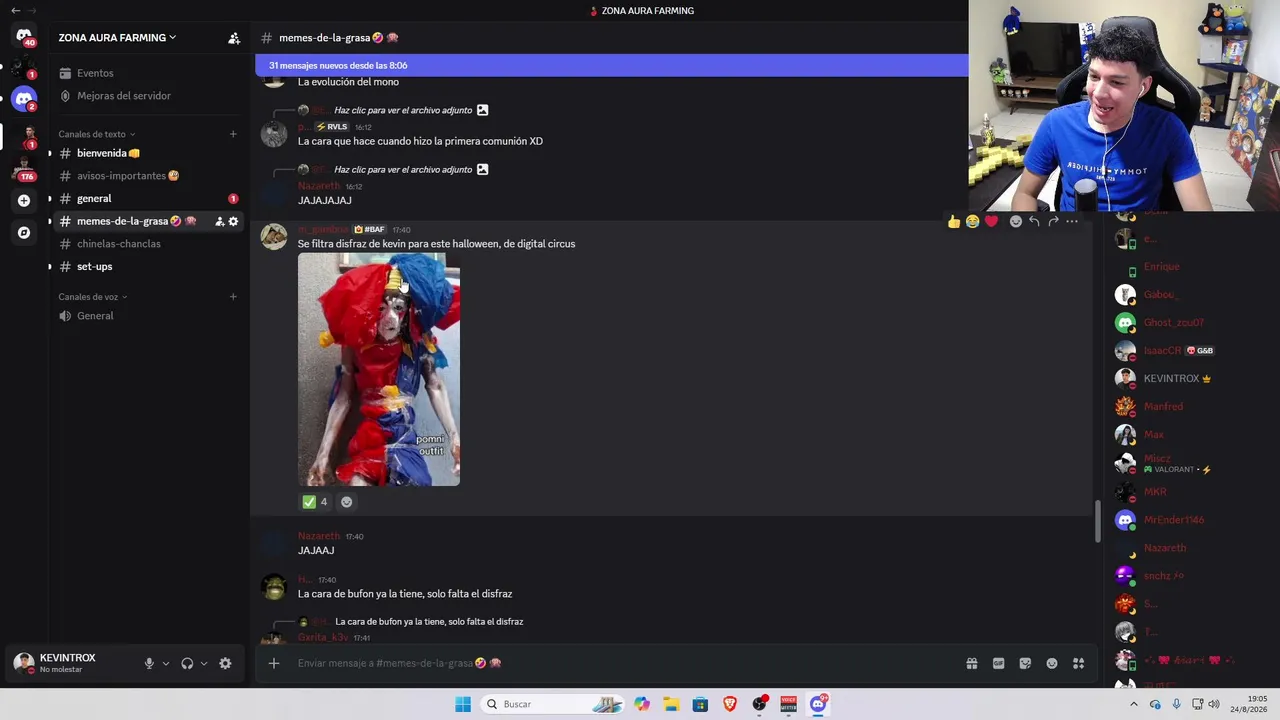
Task: Click the taskbar Buscar search box
Action: tap(554, 704)
